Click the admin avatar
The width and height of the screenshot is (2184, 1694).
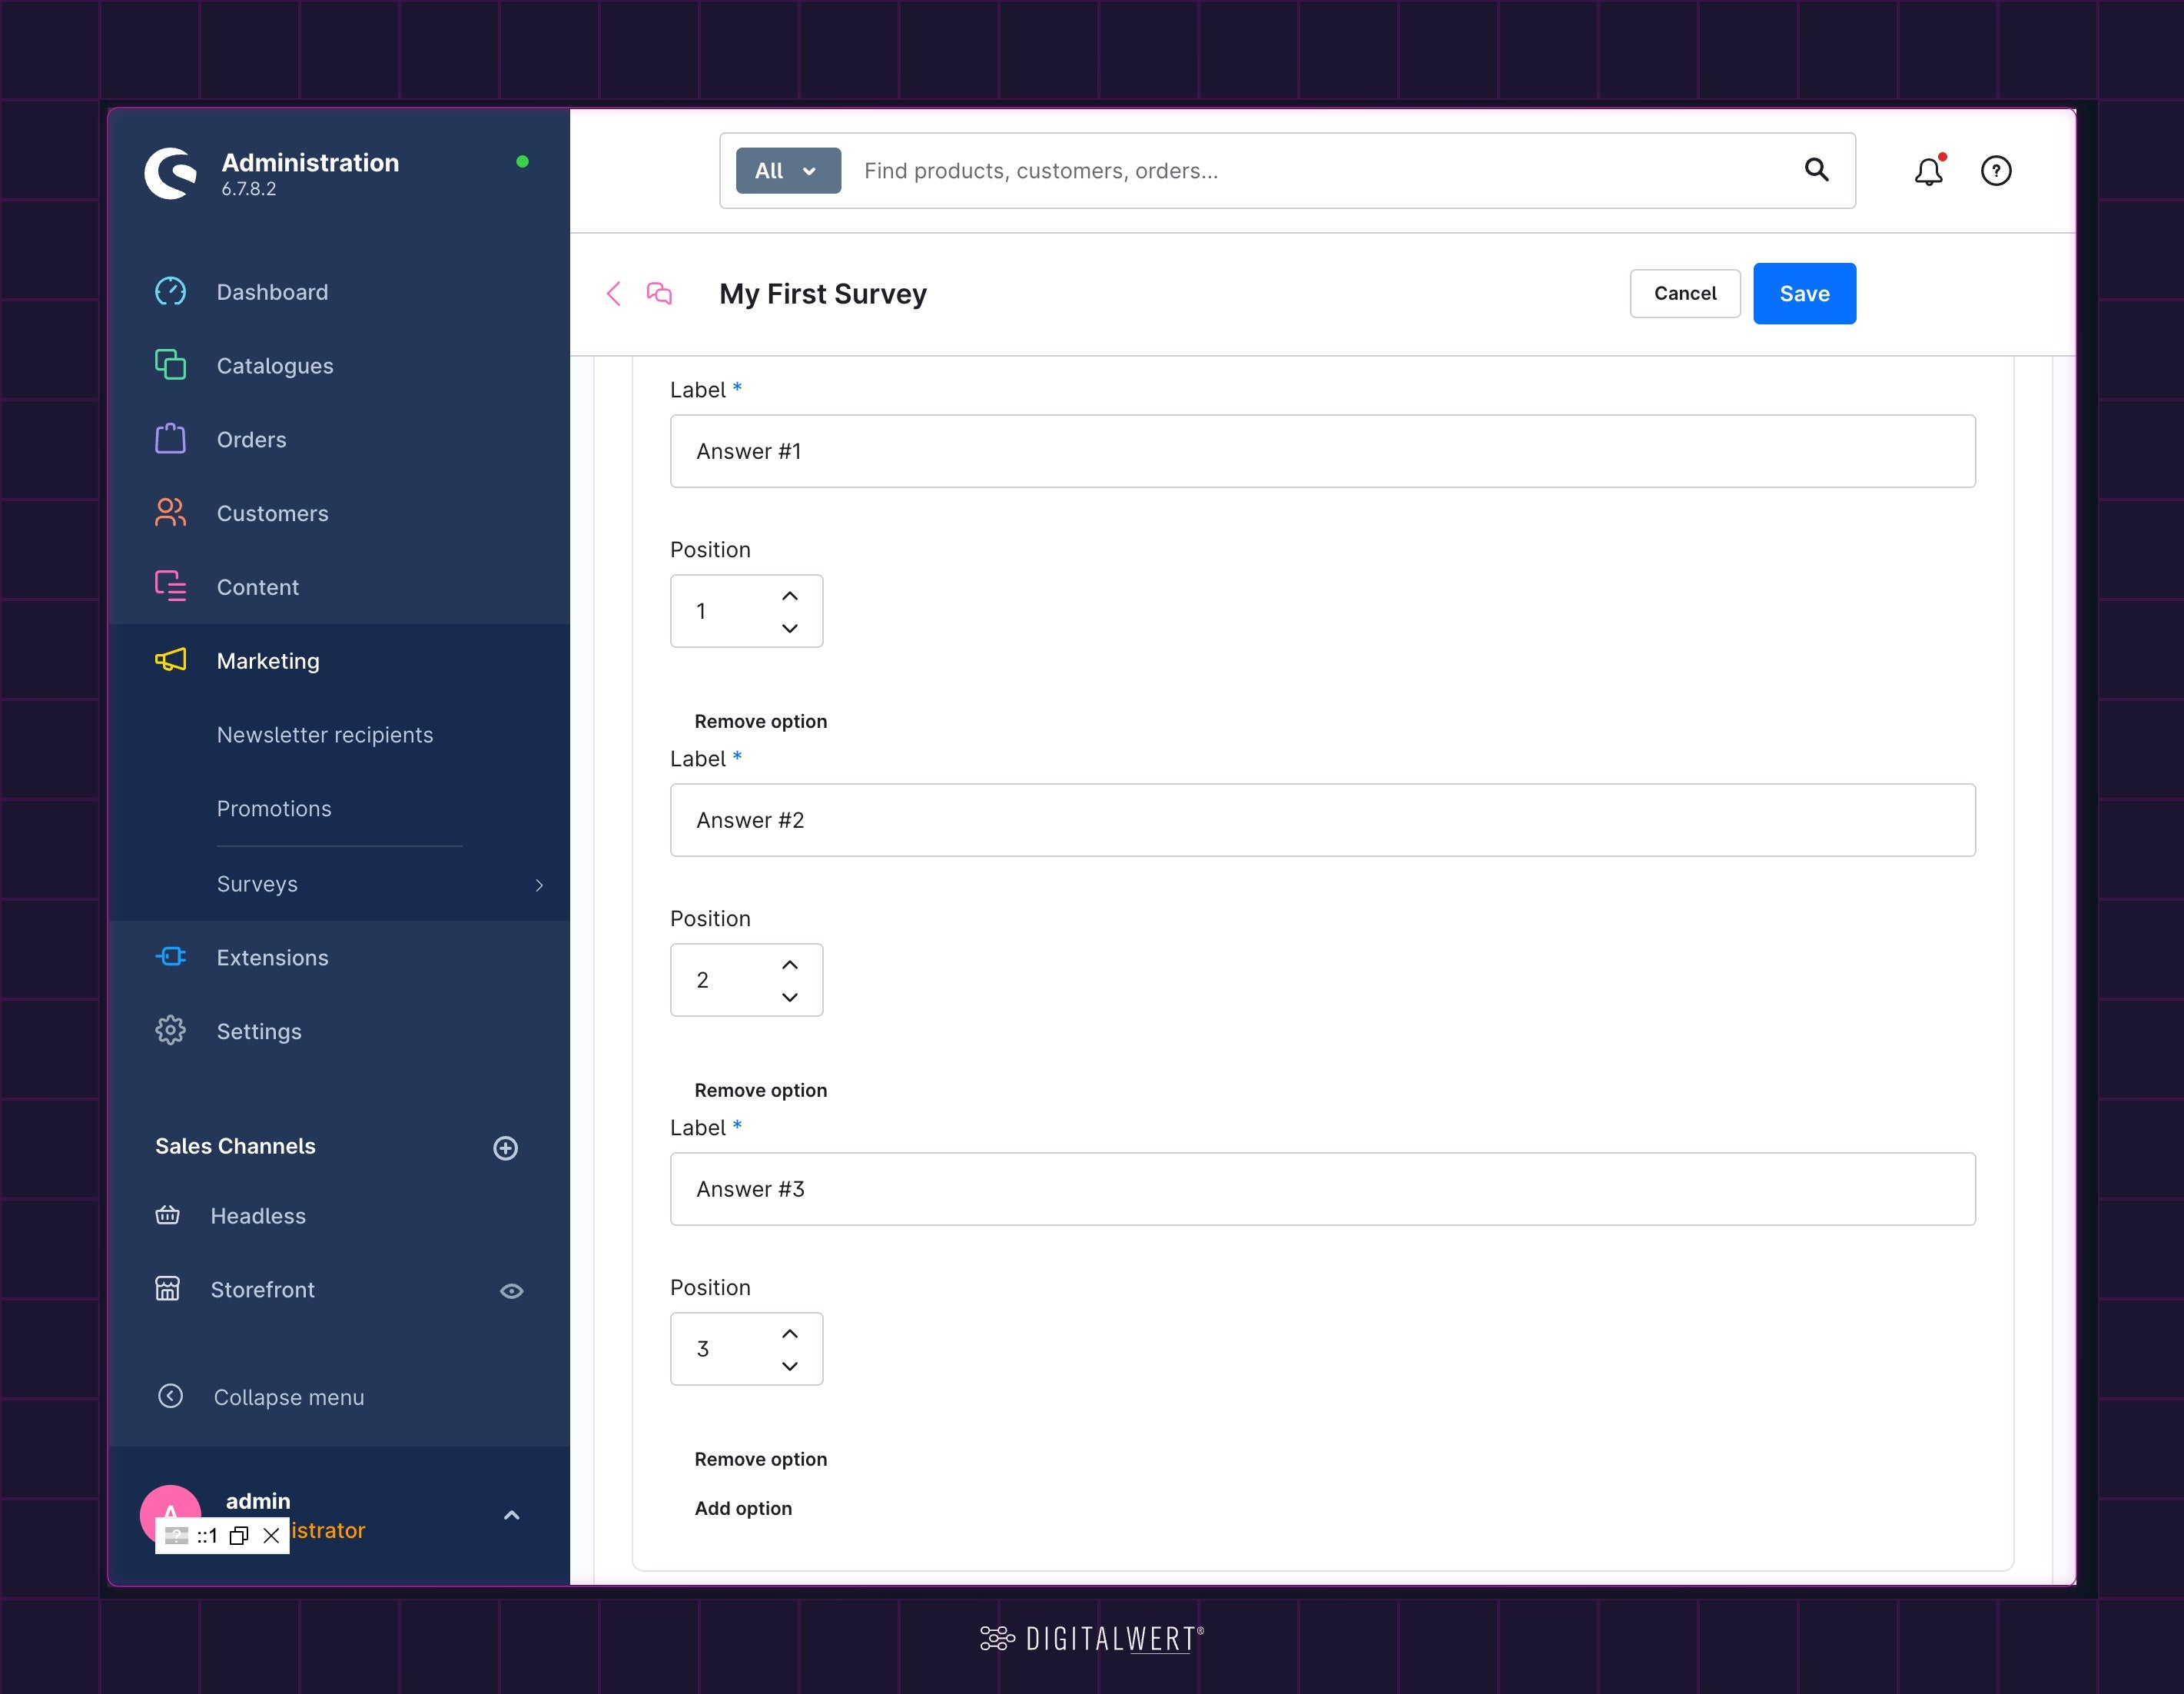point(170,1514)
